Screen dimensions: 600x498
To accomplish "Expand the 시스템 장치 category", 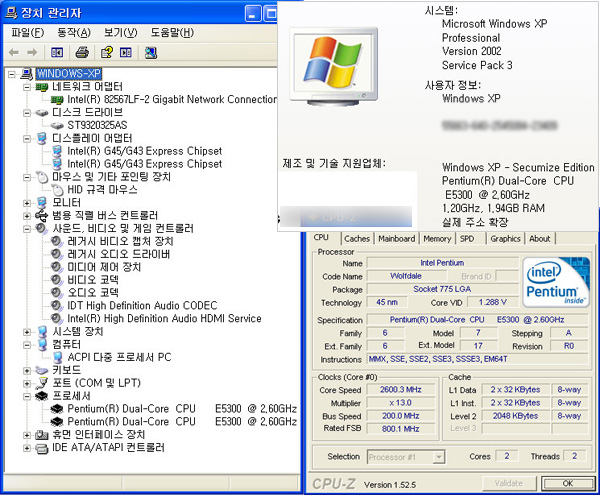I will tap(26, 332).
